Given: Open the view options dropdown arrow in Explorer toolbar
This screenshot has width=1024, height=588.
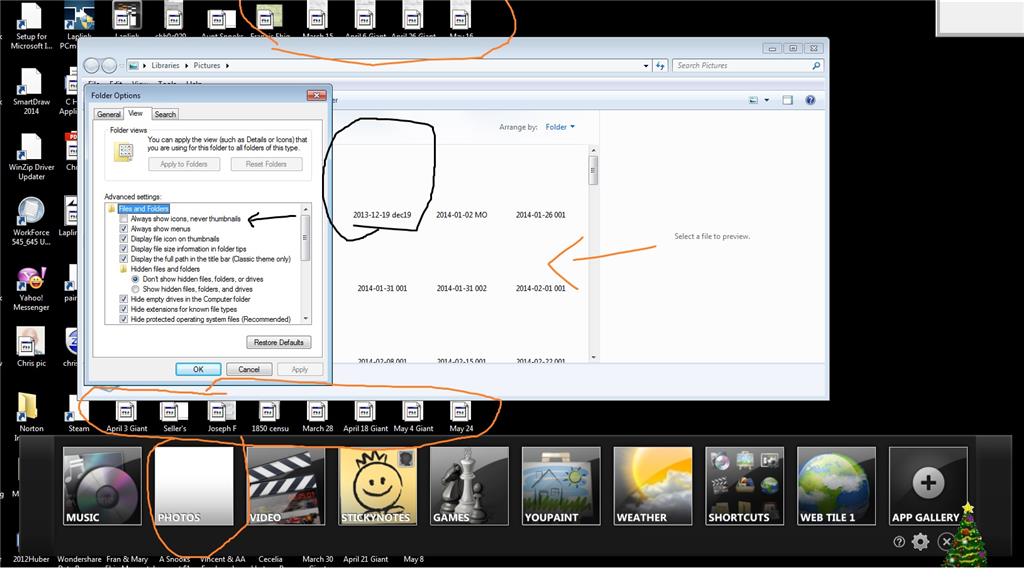Looking at the screenshot, I should click(767, 100).
